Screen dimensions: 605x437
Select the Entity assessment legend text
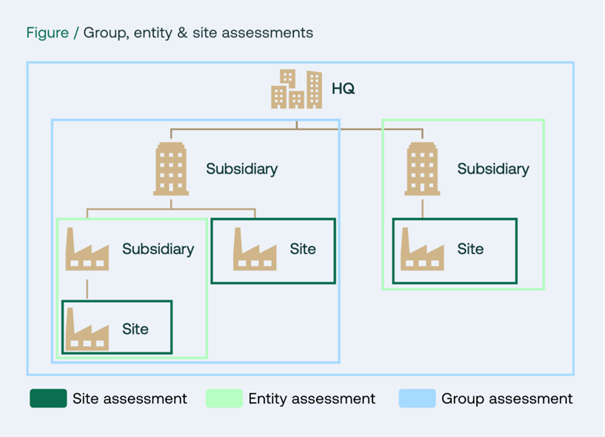(314, 398)
